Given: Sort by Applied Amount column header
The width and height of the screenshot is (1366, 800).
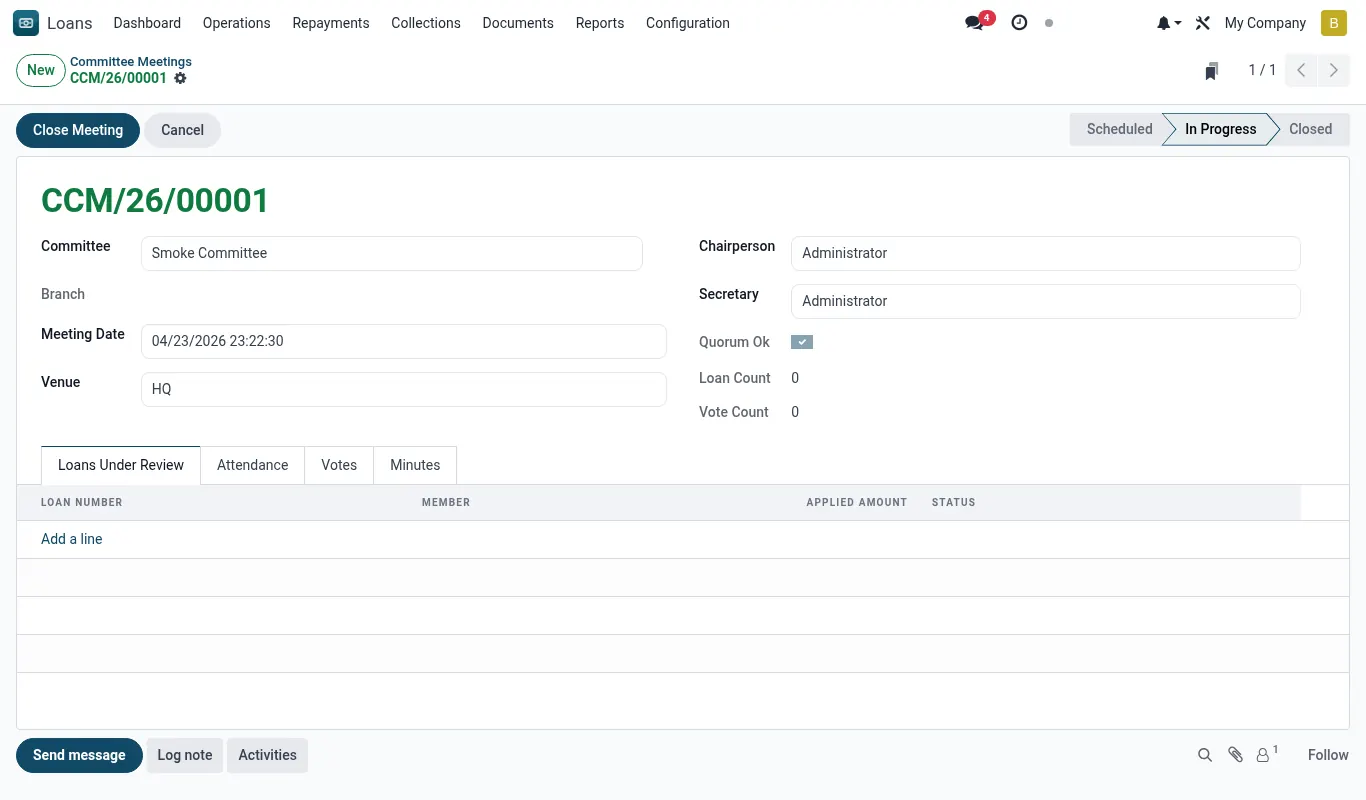Looking at the screenshot, I should click(857, 502).
